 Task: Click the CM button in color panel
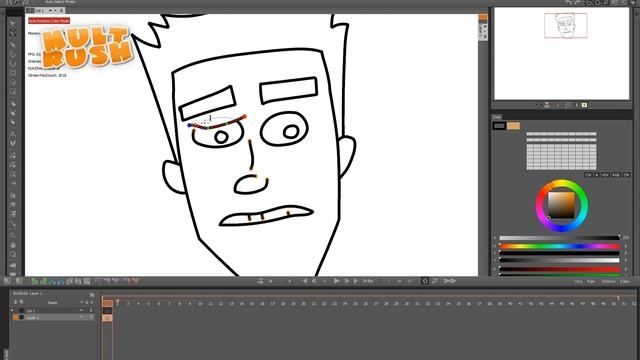(x=627, y=175)
